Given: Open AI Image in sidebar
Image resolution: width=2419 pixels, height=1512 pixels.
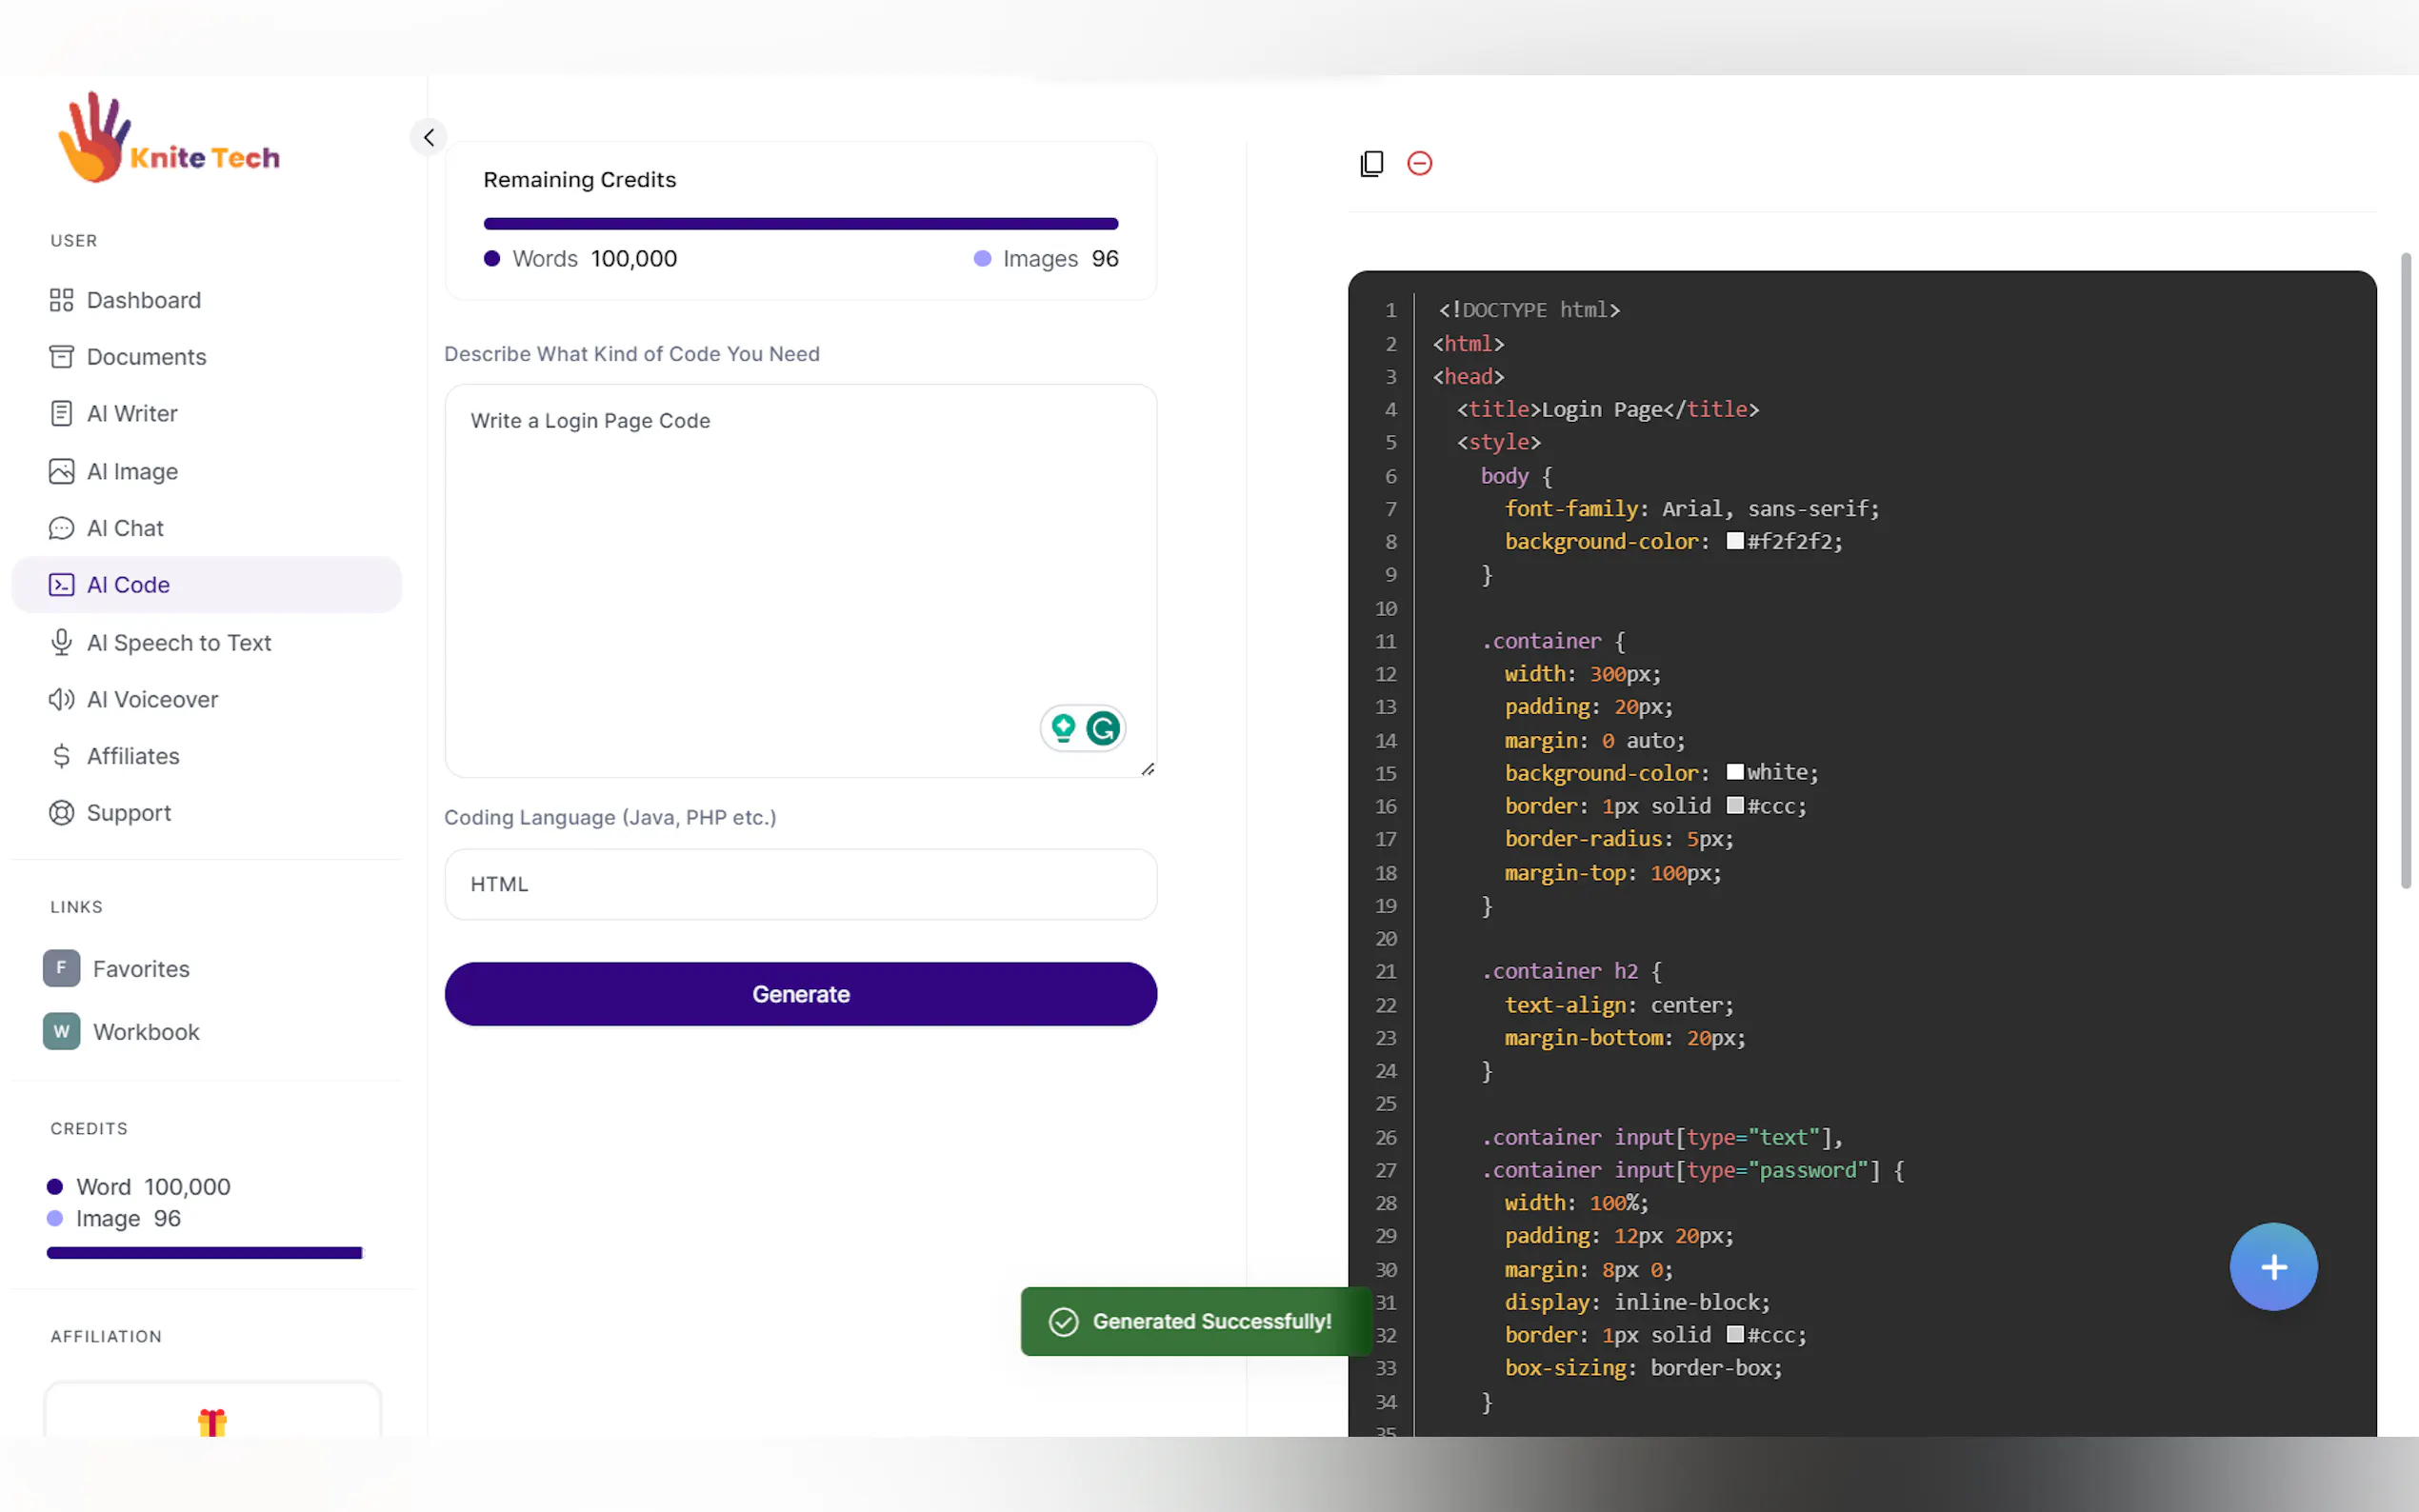Looking at the screenshot, I should [x=132, y=471].
